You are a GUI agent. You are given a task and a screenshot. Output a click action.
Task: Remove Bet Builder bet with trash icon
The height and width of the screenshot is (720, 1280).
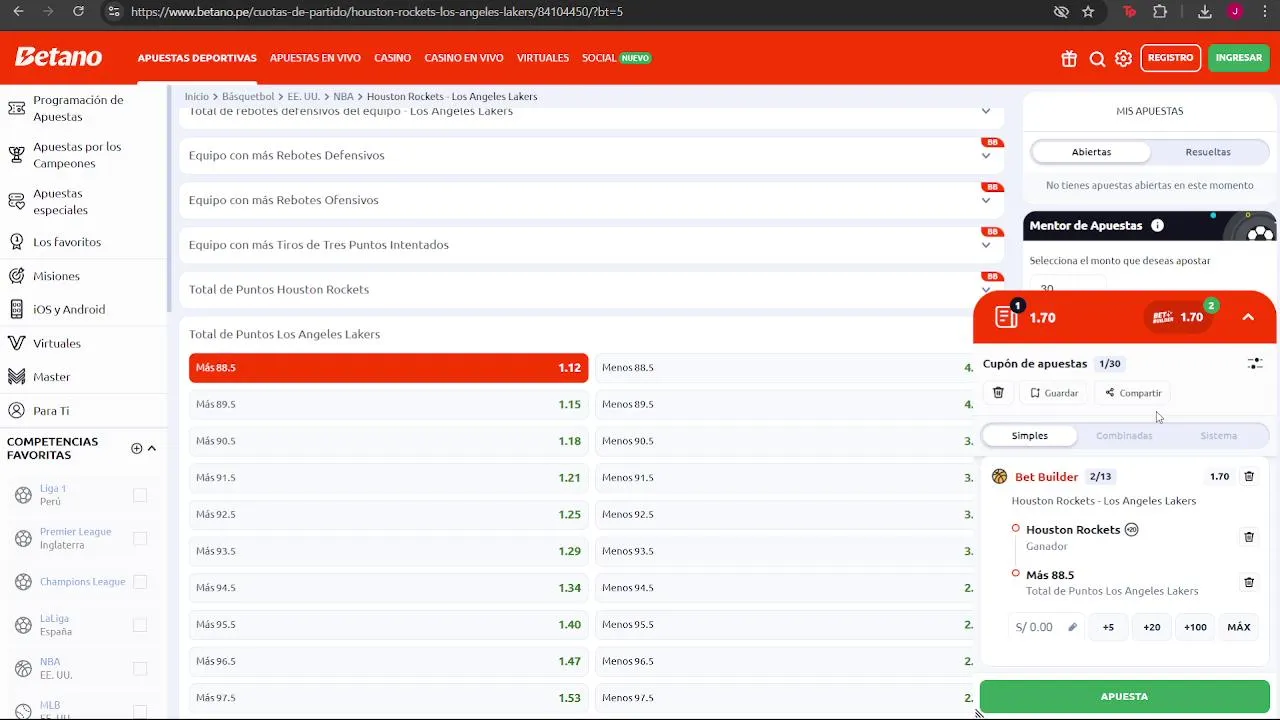(1249, 477)
